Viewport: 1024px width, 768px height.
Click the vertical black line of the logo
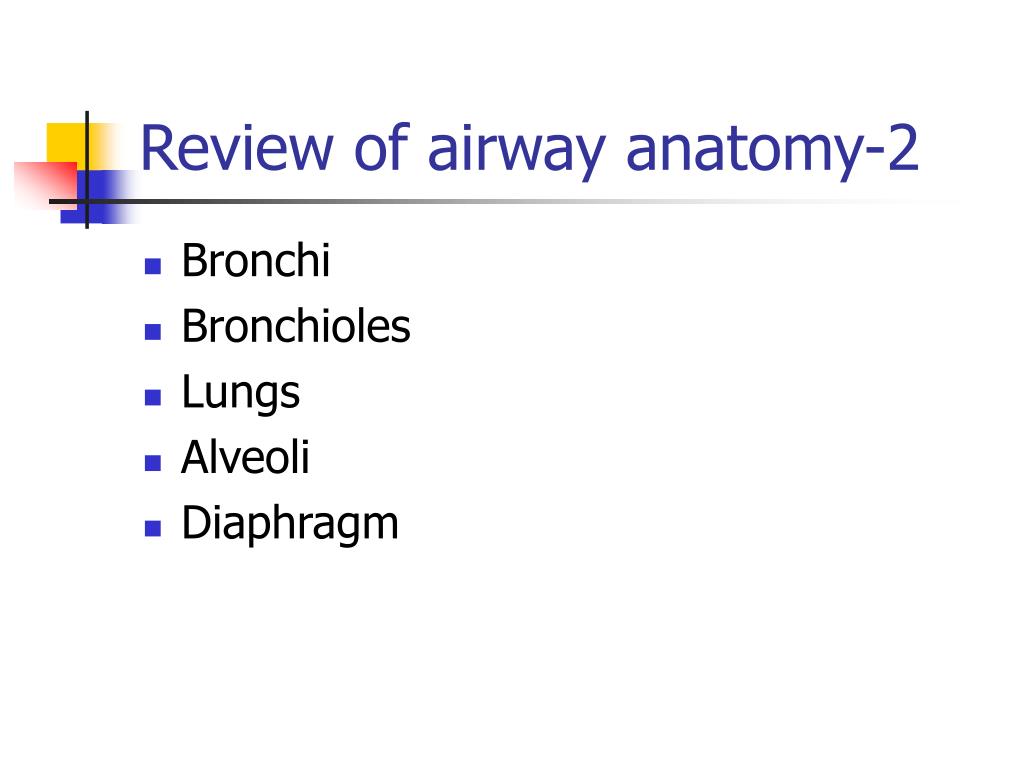(87, 170)
